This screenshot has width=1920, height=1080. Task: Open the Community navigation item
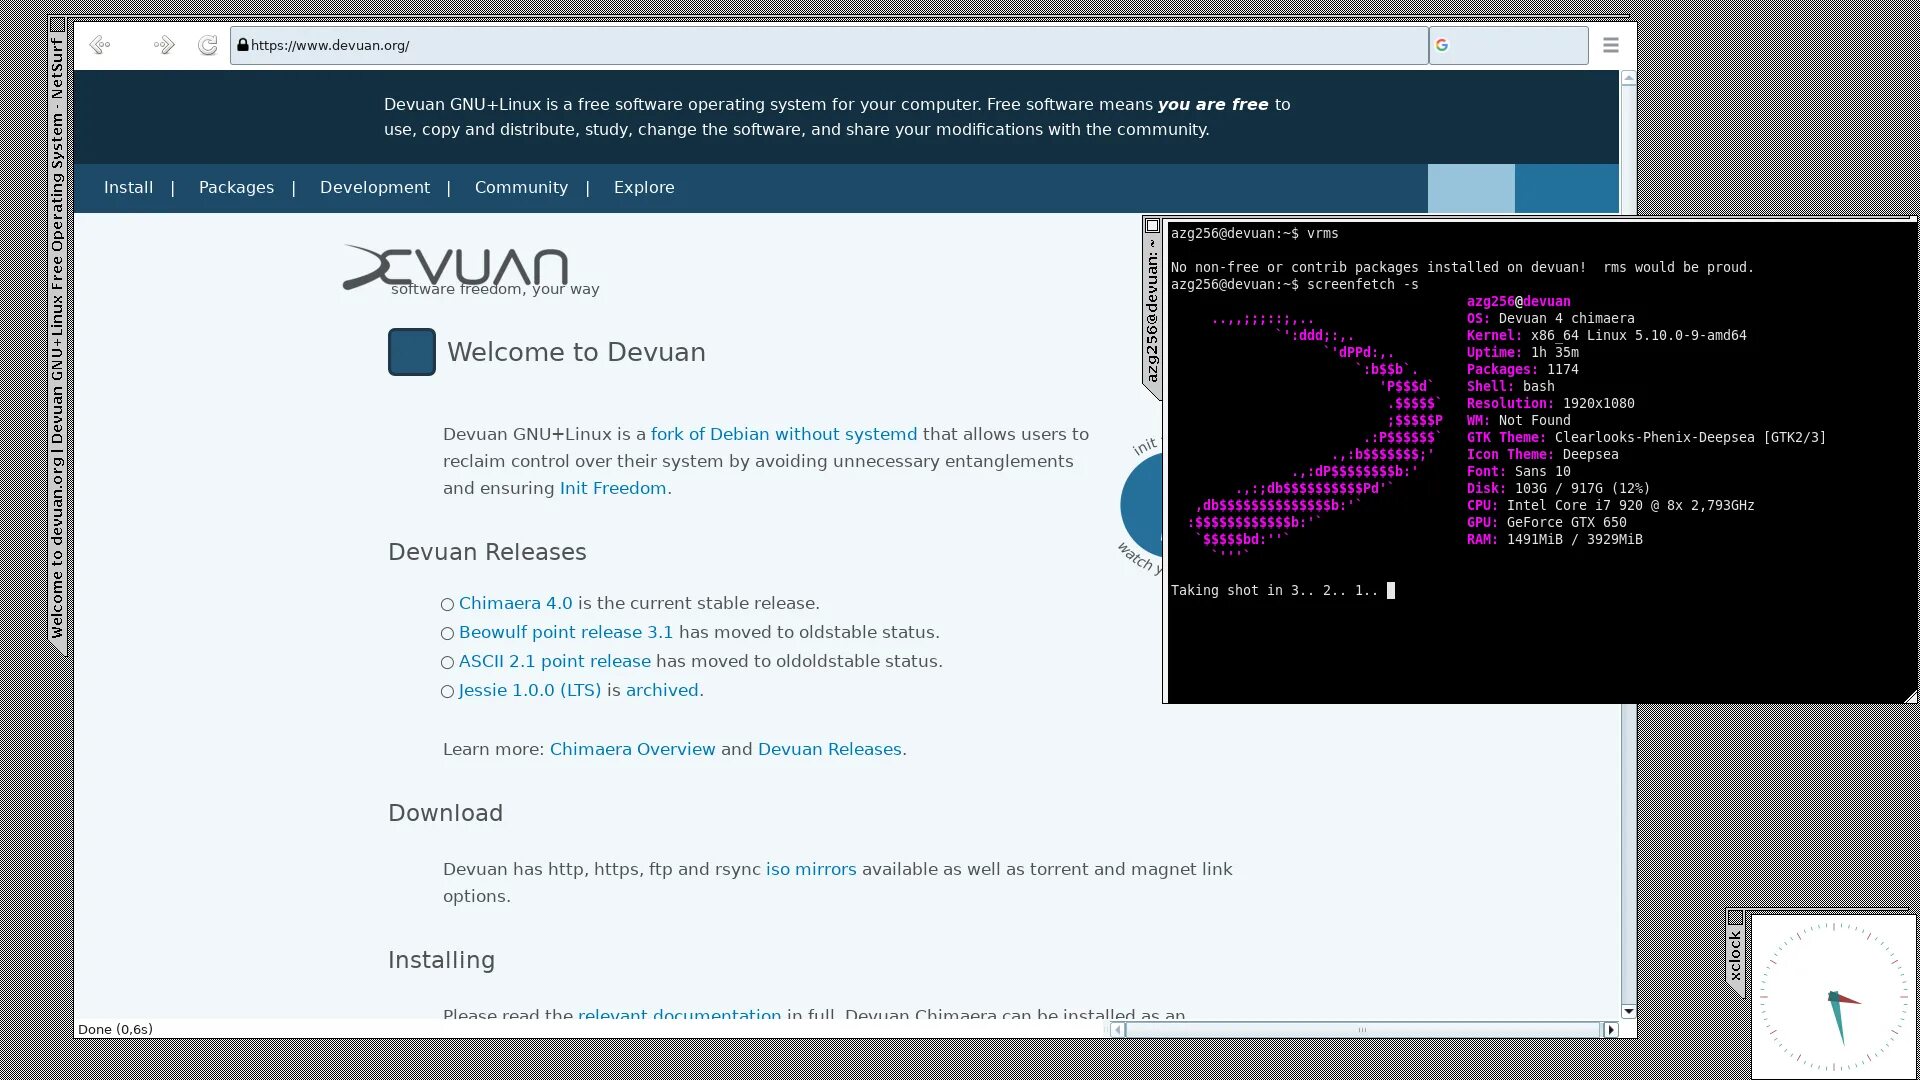521,188
